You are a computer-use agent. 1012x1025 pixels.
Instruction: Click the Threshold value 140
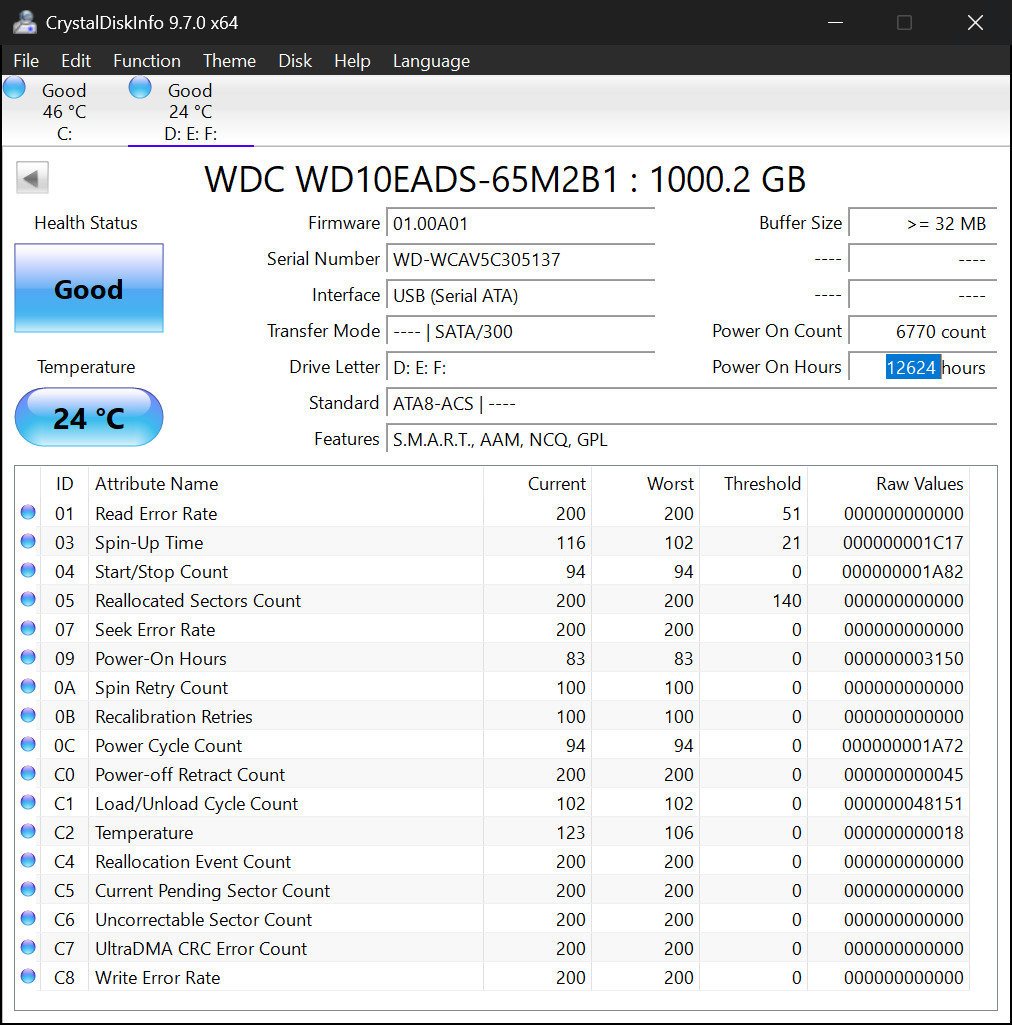[786, 601]
